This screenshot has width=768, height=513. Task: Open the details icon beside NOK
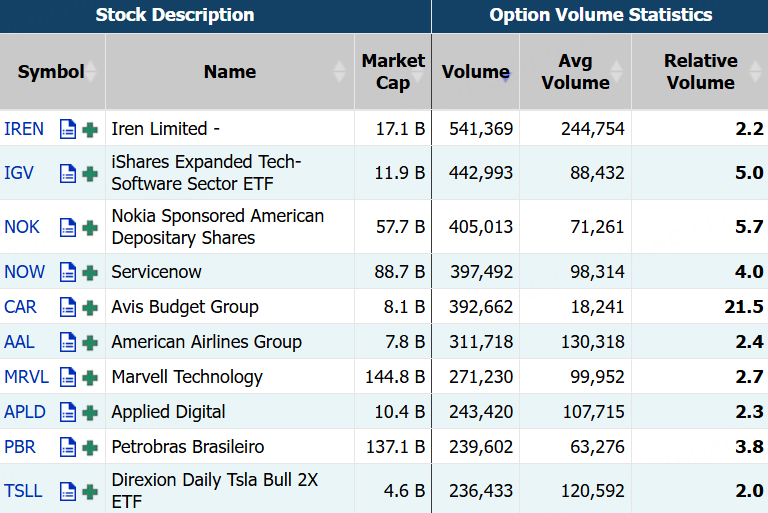[x=68, y=227]
